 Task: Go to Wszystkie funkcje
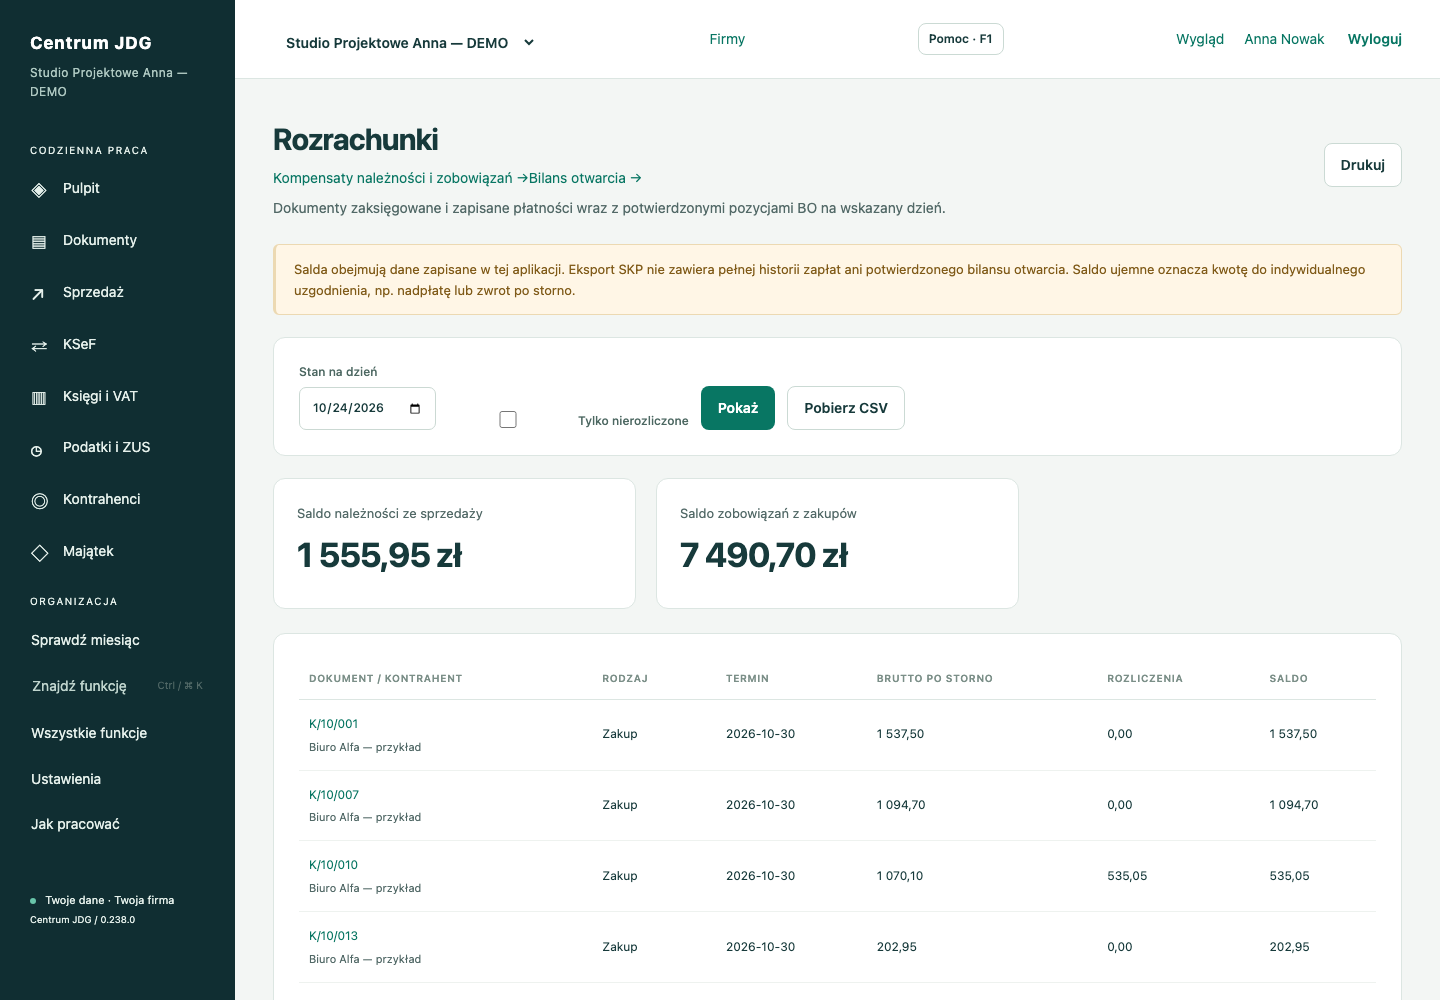(89, 733)
